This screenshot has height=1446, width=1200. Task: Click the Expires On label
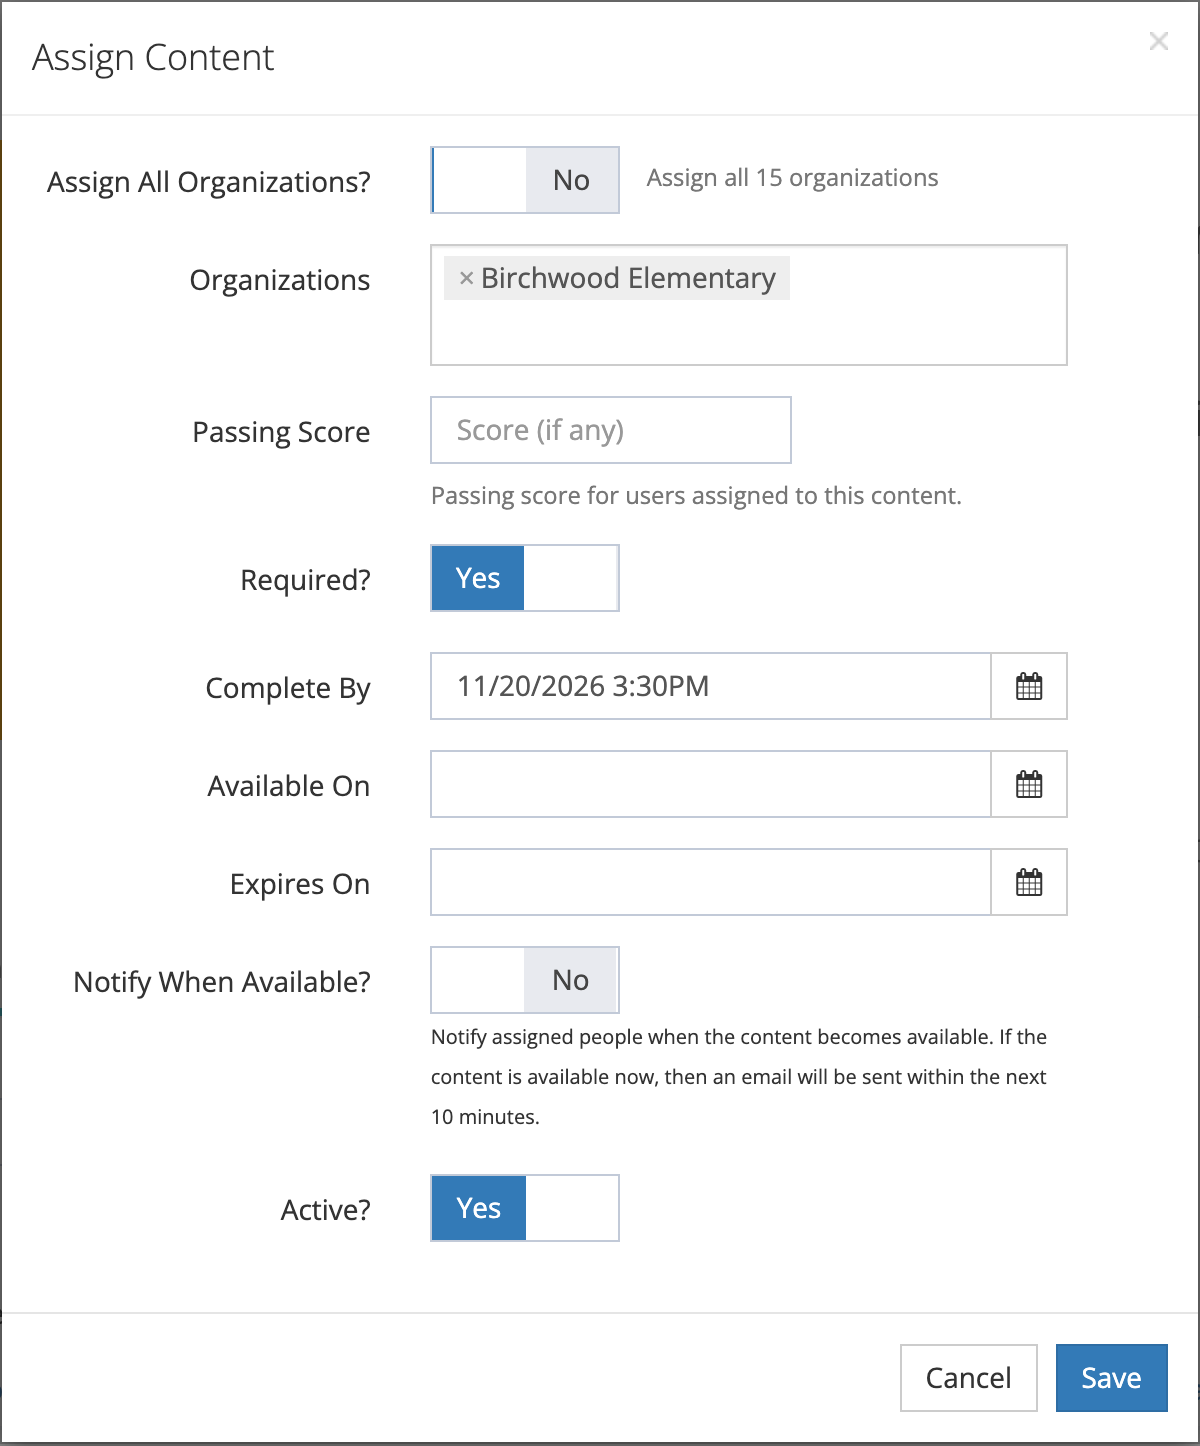pyautogui.click(x=300, y=884)
